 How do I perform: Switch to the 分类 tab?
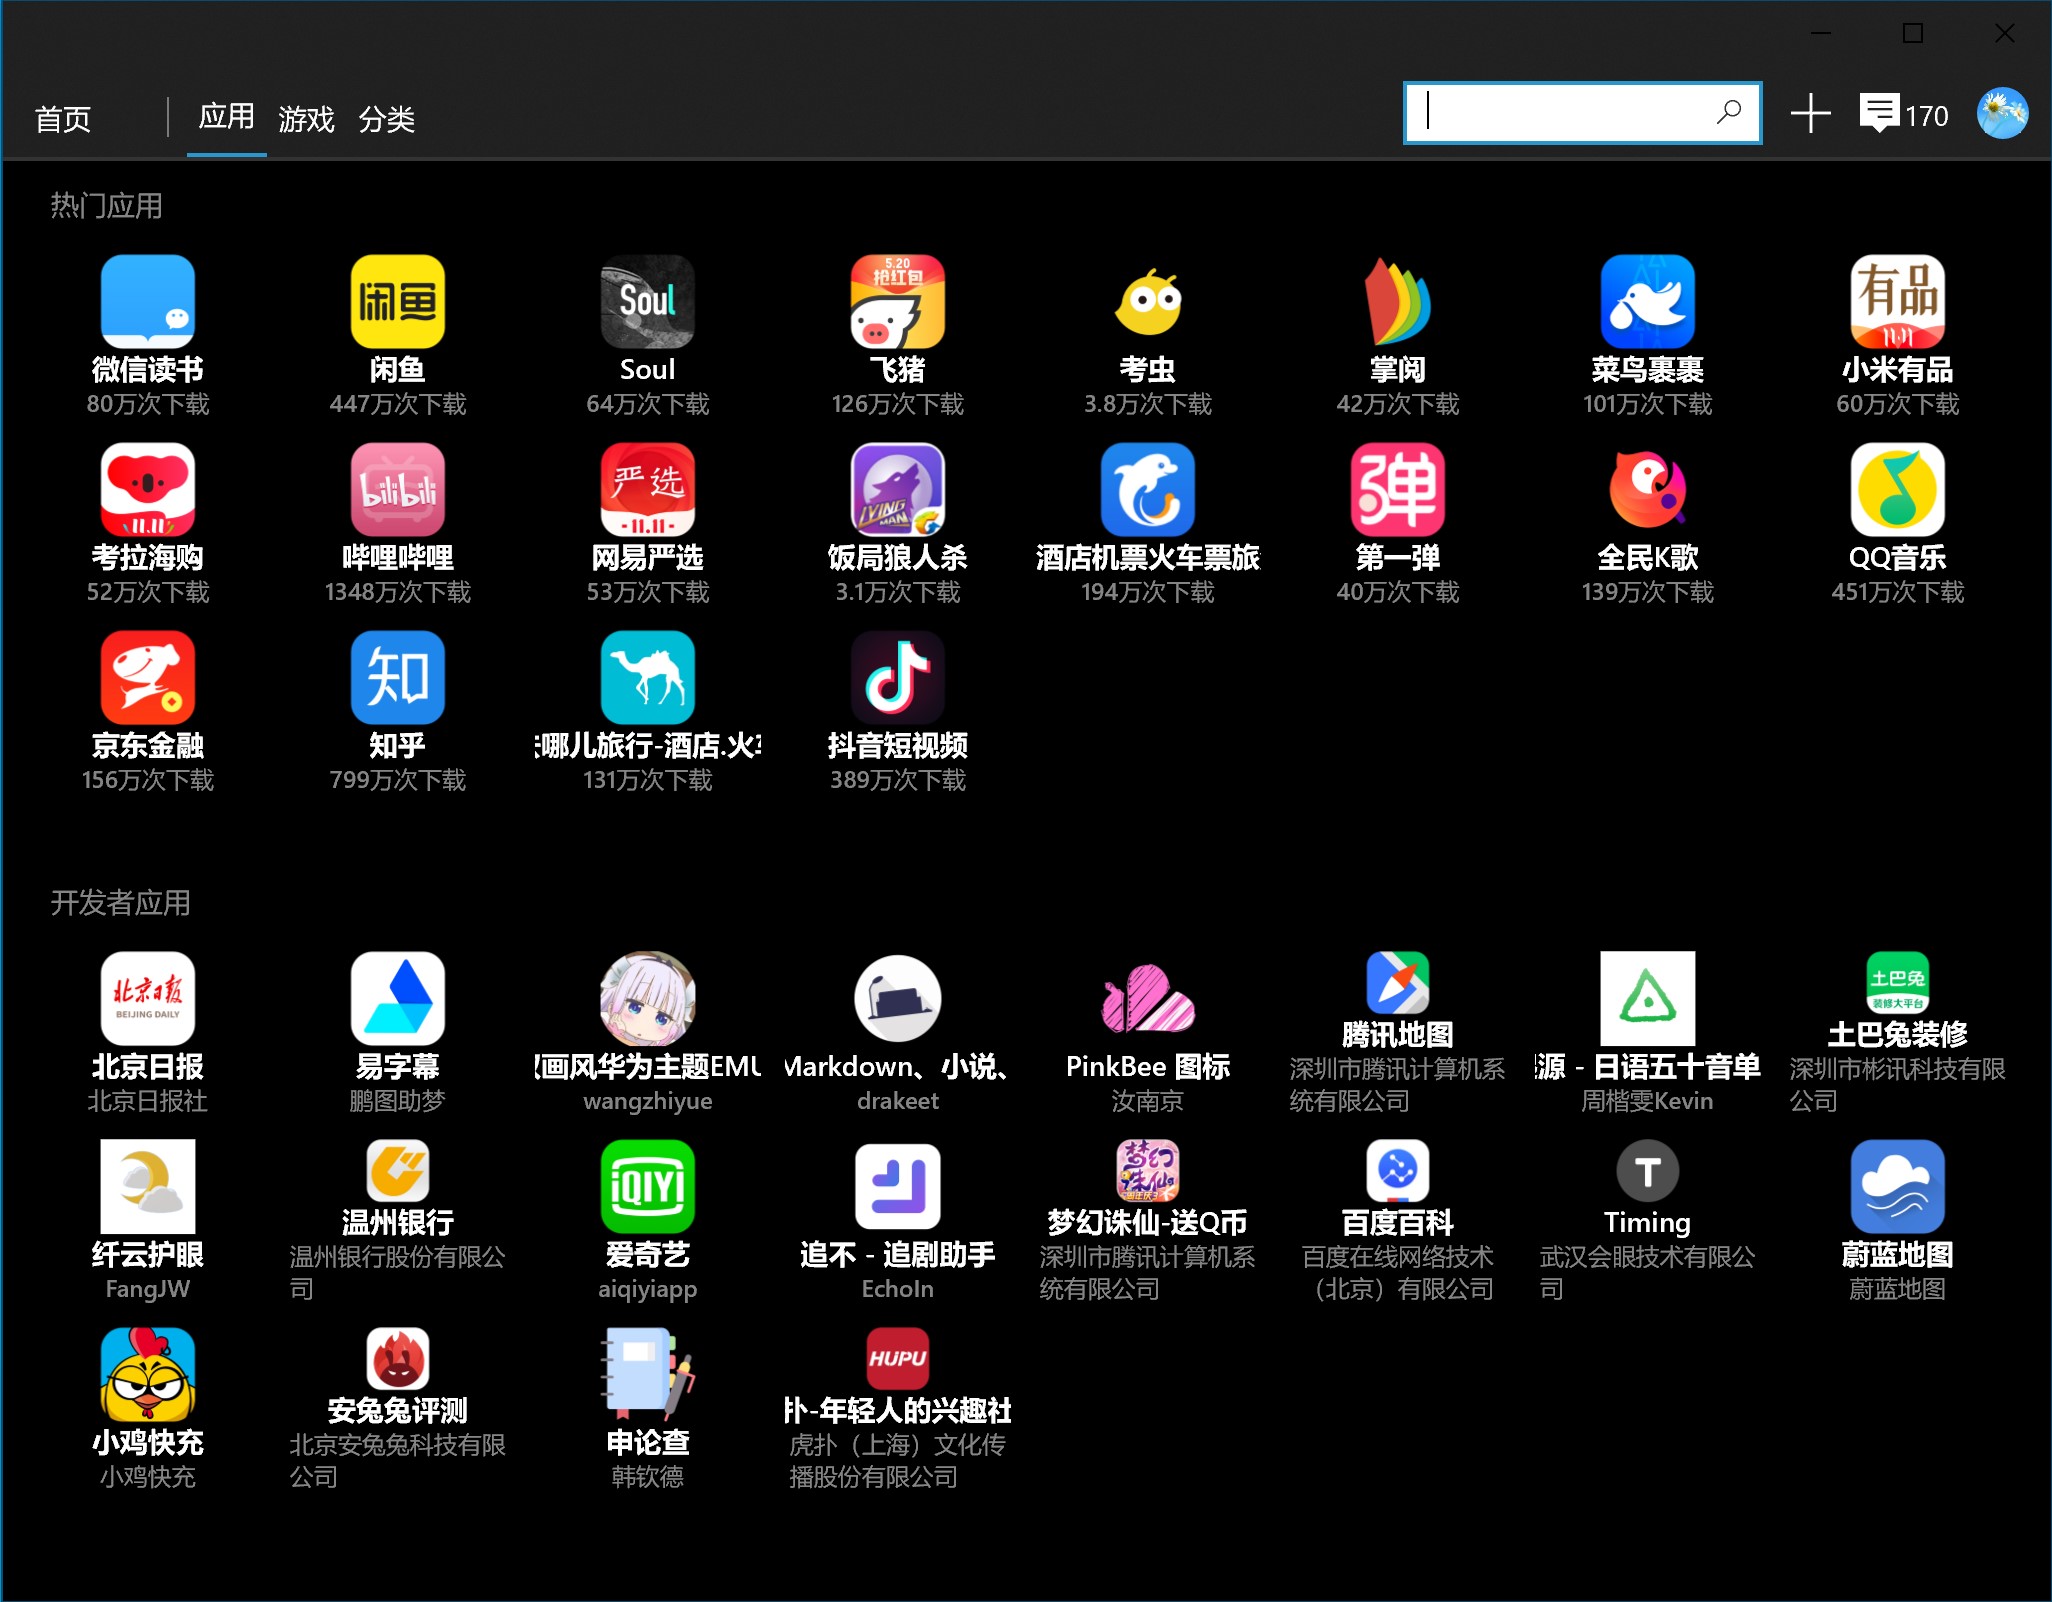[386, 119]
